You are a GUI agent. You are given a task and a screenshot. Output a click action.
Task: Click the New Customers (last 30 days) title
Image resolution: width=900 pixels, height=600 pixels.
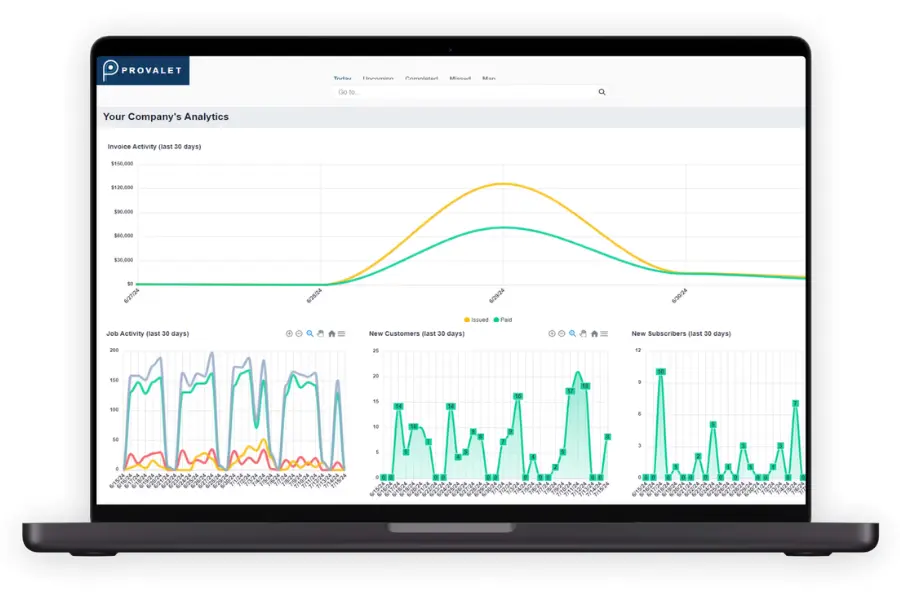pos(417,334)
